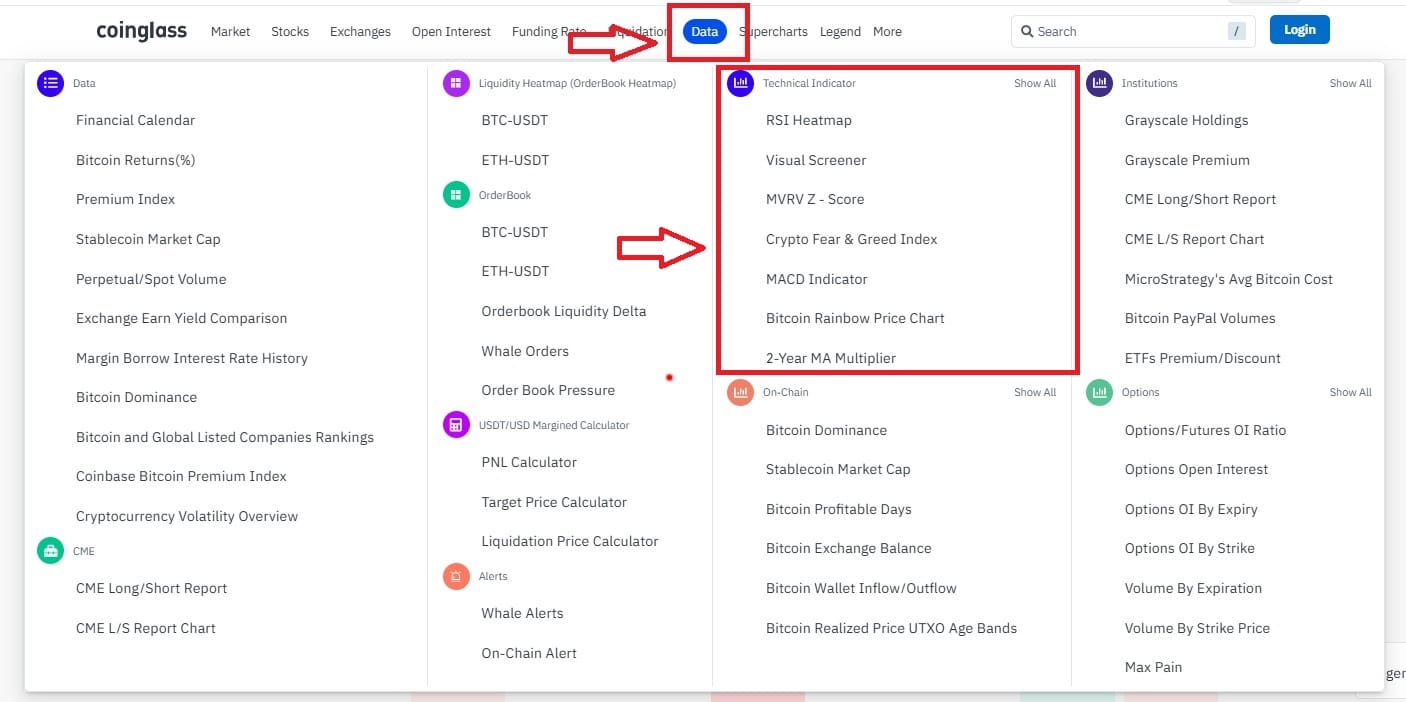Show all On-Chain items

point(1035,392)
